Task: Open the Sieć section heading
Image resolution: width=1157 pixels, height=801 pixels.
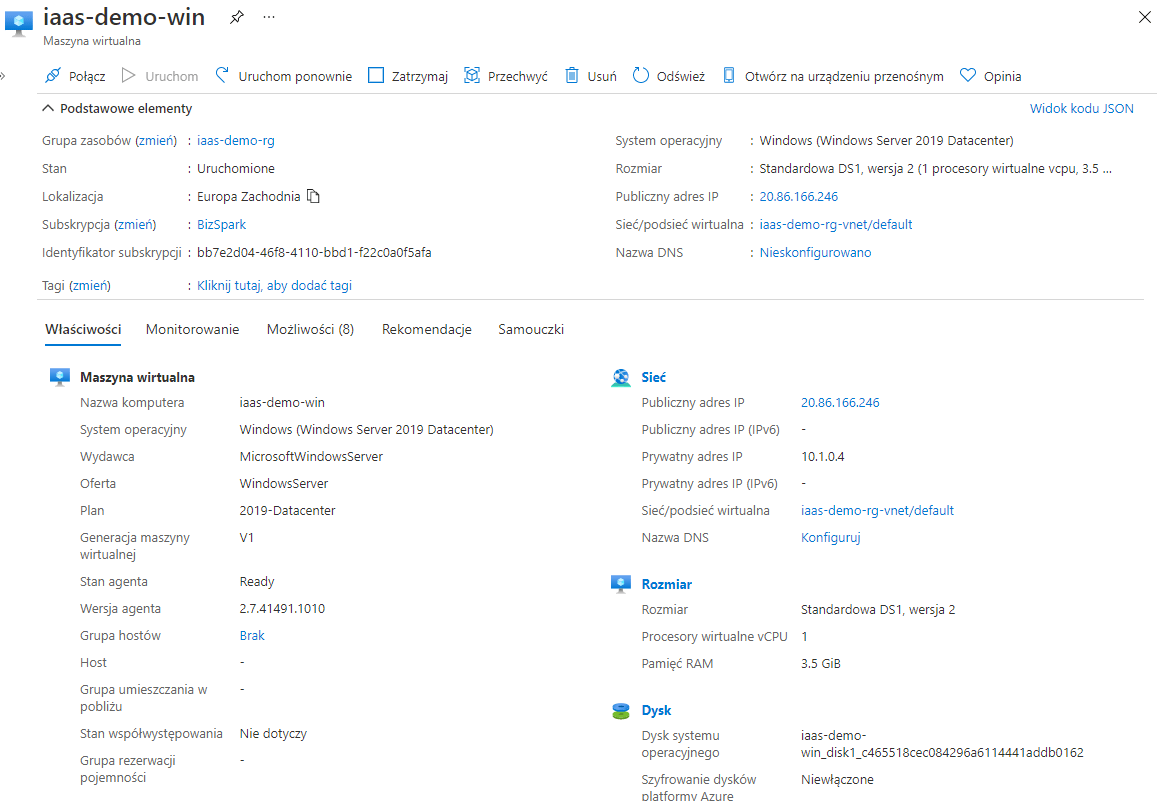Action: pyautogui.click(x=653, y=377)
